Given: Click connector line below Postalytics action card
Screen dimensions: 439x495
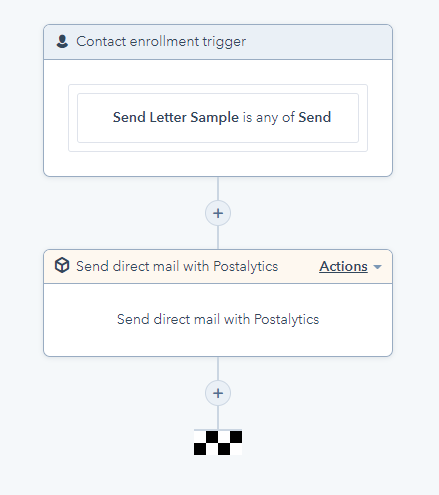Looking at the screenshot, I should [x=218, y=369].
